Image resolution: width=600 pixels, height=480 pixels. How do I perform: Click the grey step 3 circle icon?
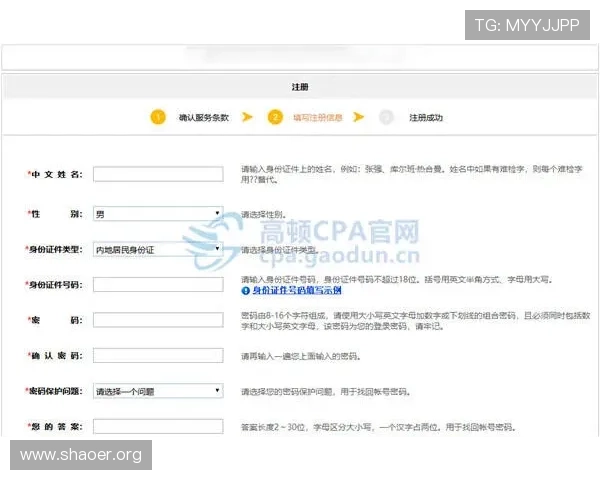point(386,117)
